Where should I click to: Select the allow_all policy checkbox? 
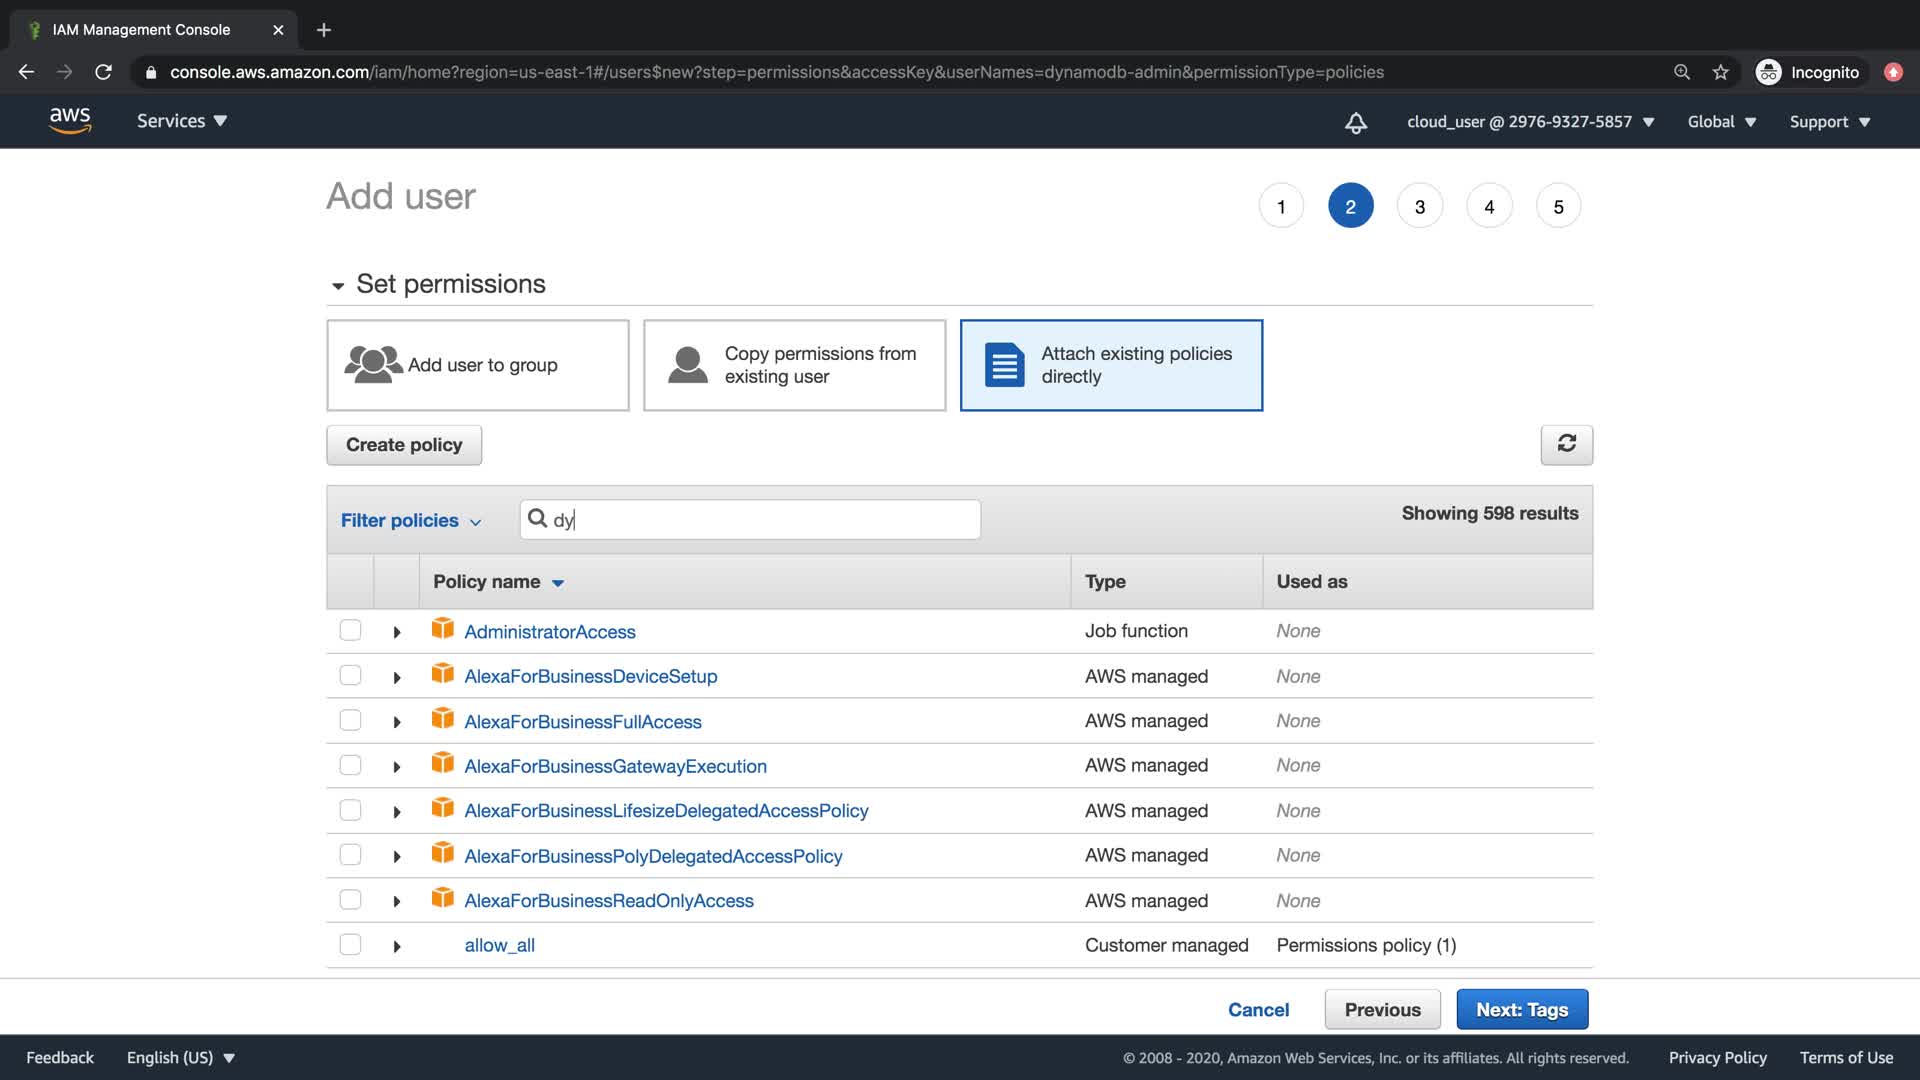(350, 944)
